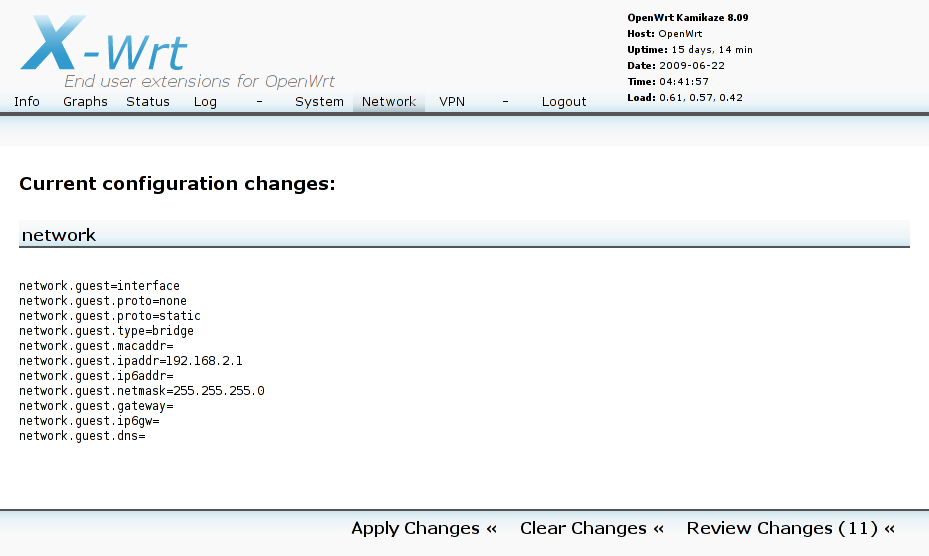The image size is (929, 556).
Task: Open the System menu
Action: click(319, 102)
